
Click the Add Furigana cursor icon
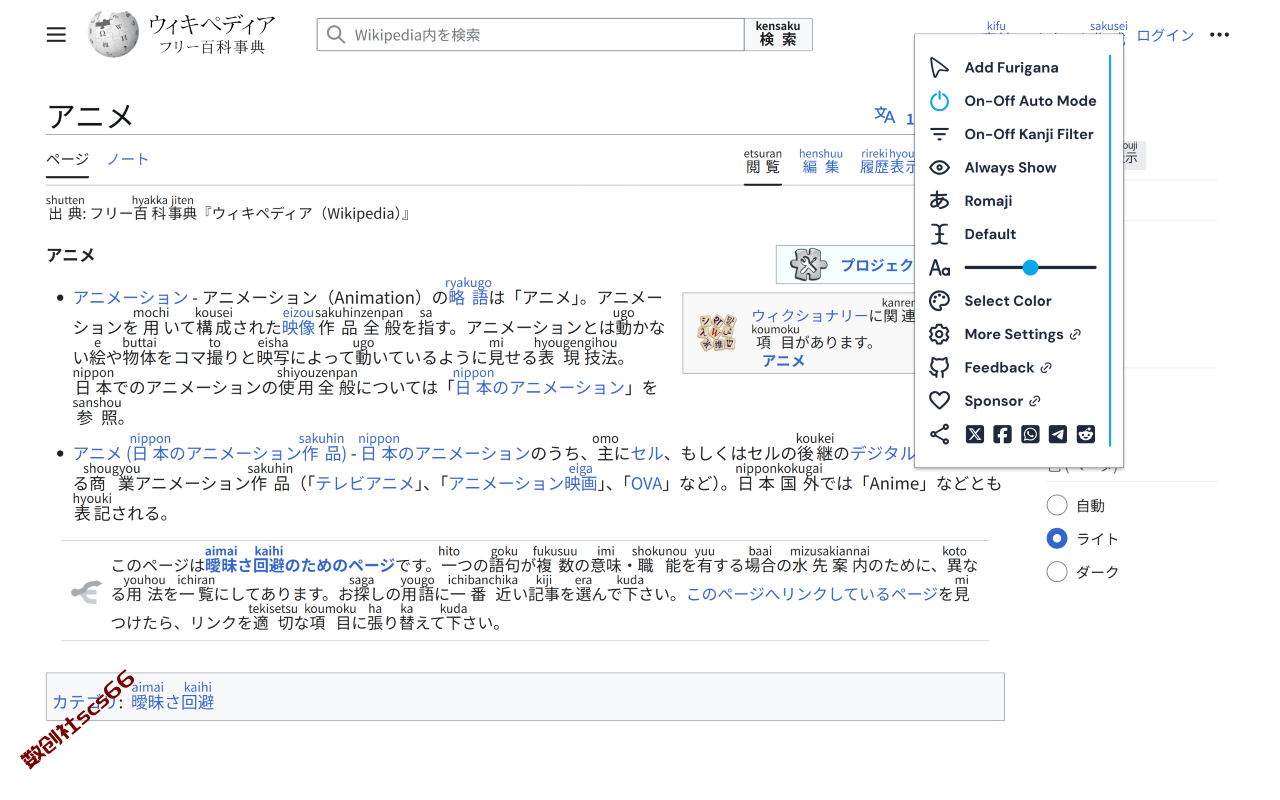[x=939, y=67]
